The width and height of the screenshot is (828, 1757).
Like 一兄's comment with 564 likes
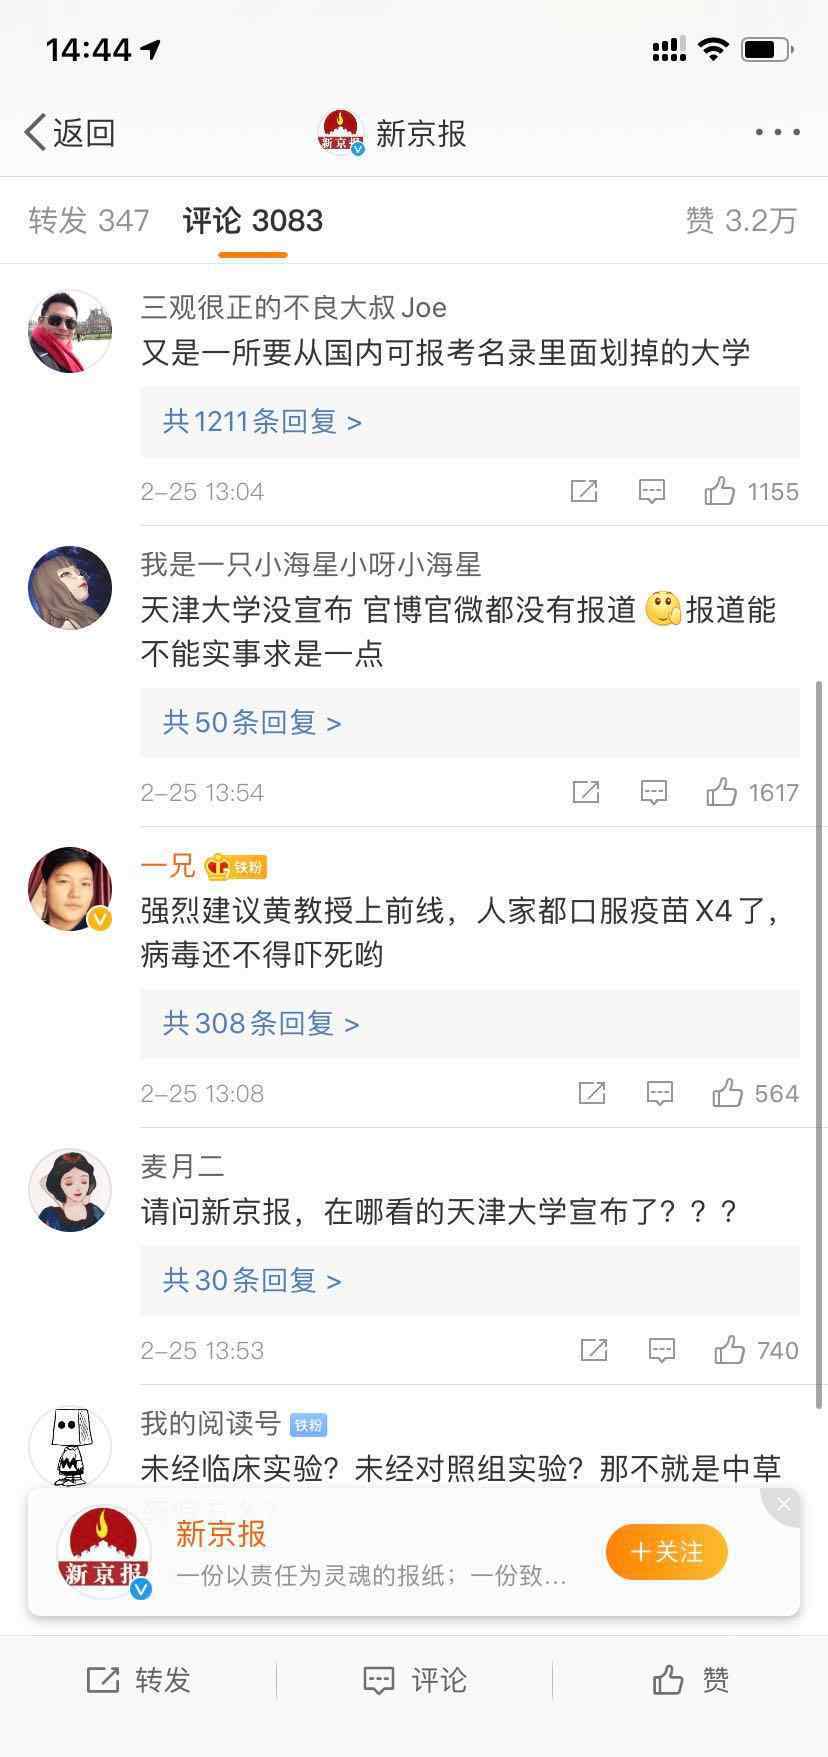728,1093
